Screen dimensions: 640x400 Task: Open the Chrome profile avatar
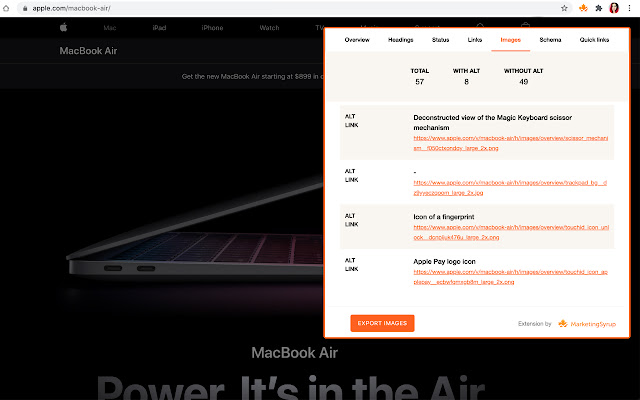point(614,8)
